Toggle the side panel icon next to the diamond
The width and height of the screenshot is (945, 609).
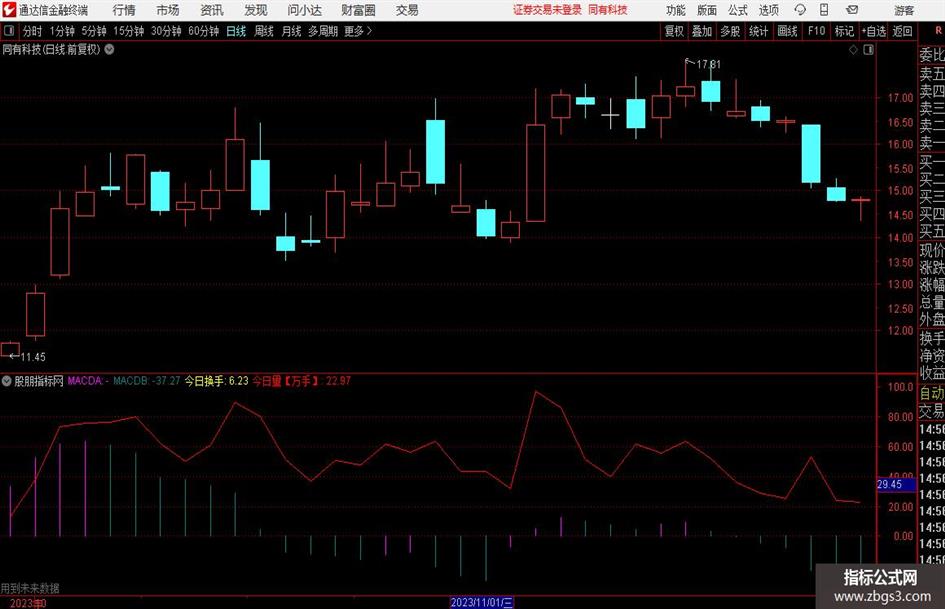tap(868, 50)
